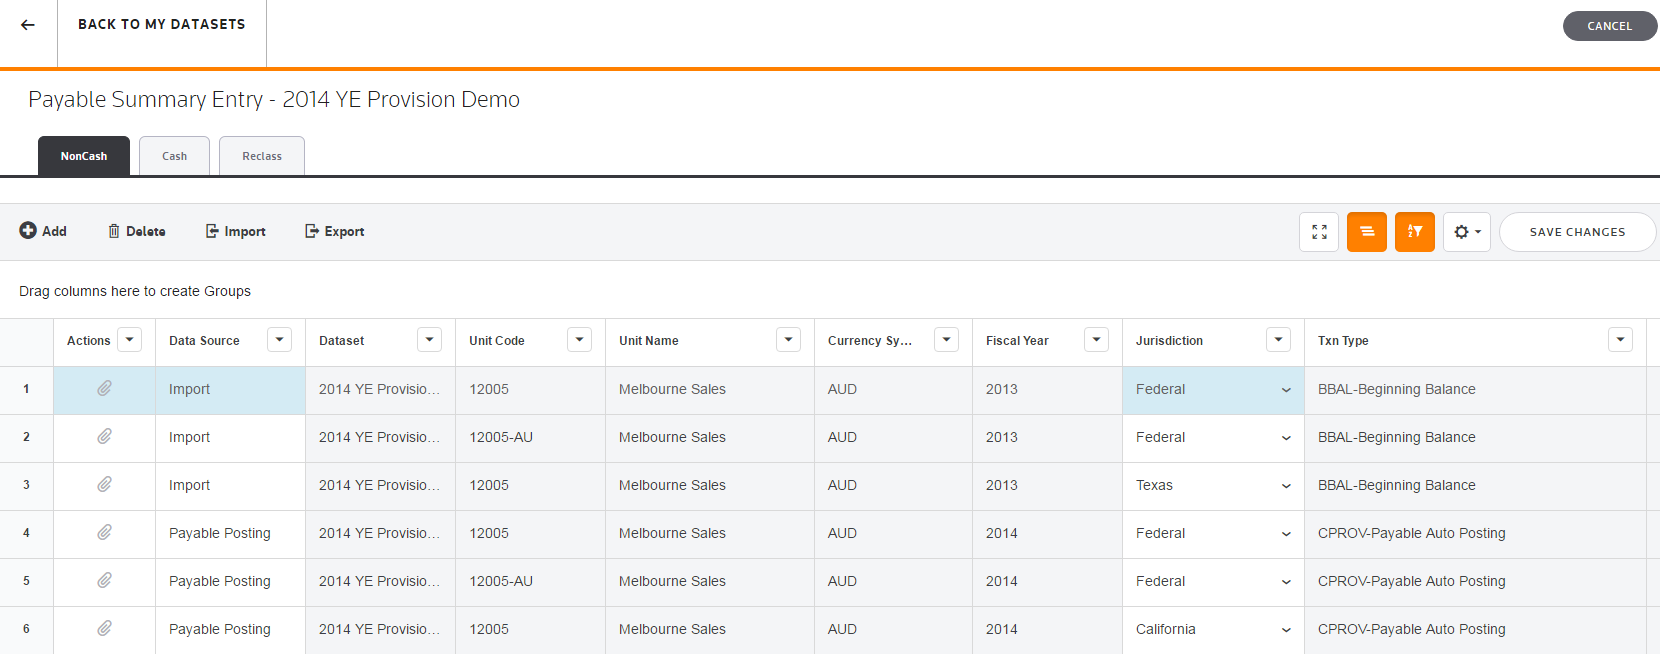The height and width of the screenshot is (654, 1660).
Task: Click the fullscreen expand grid icon
Action: (1319, 232)
